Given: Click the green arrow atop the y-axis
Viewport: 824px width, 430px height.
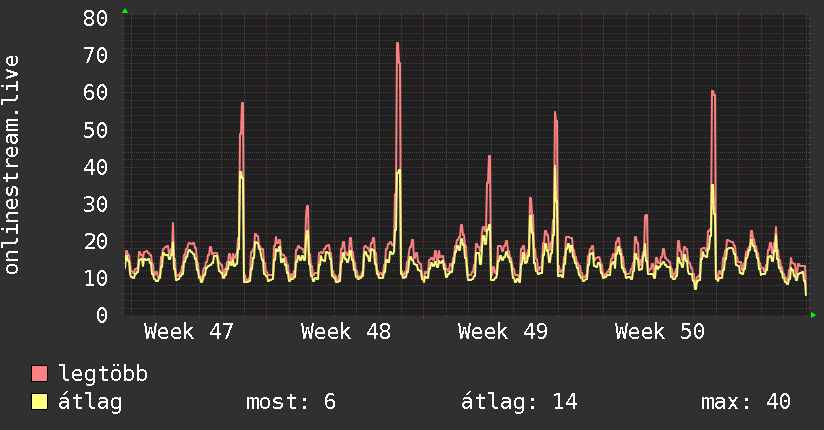Looking at the screenshot, I should 125,11.
